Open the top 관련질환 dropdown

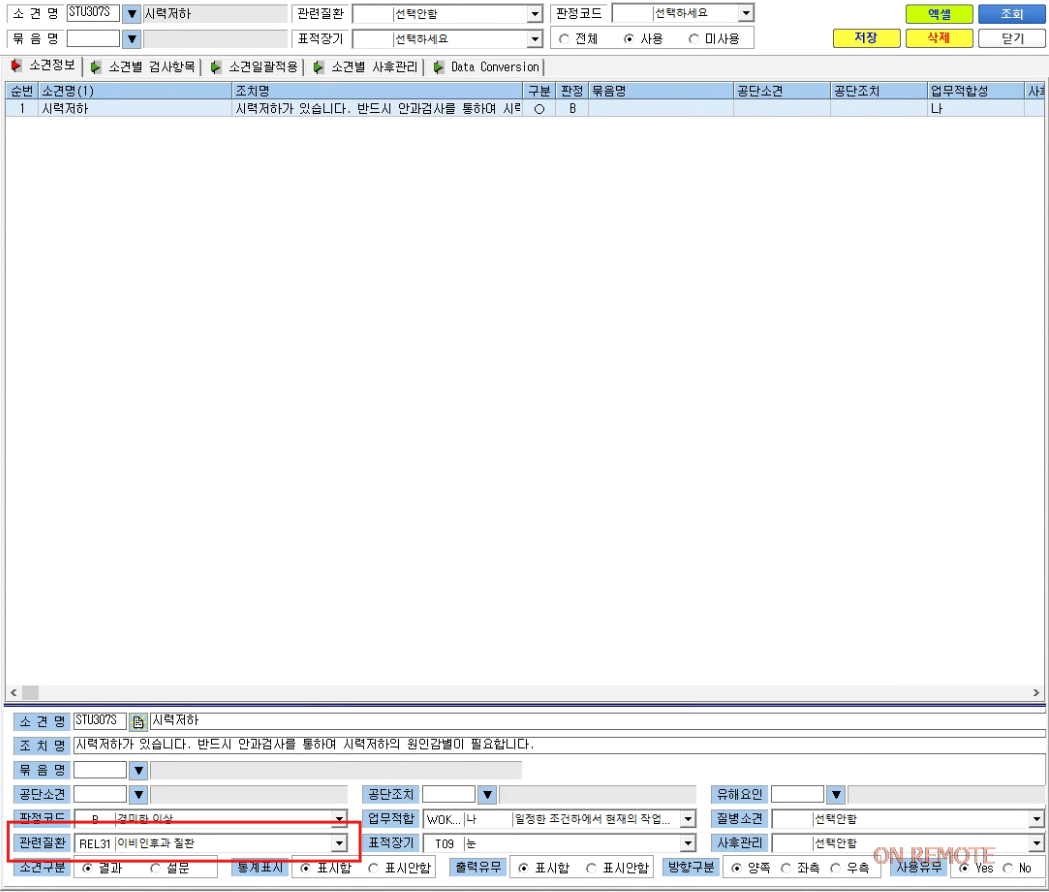click(535, 13)
